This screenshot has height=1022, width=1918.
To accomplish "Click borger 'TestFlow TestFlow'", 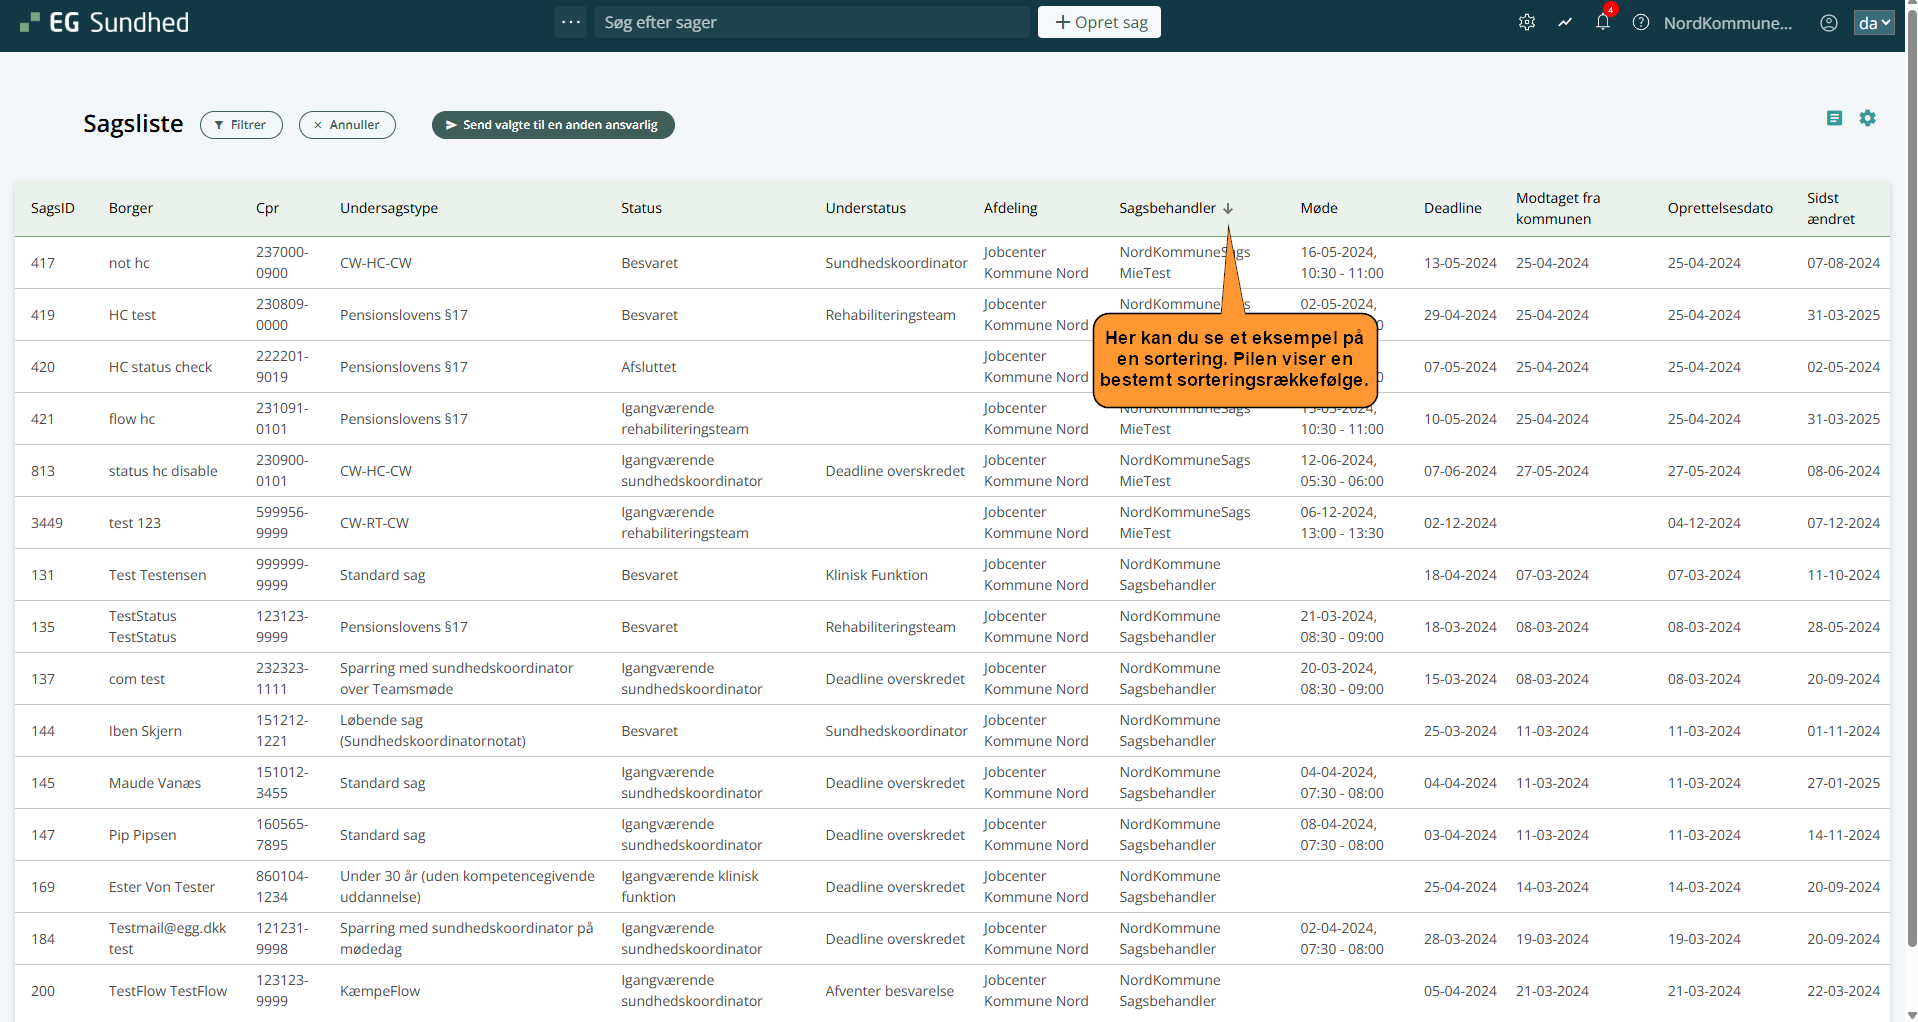I will (x=168, y=991).
